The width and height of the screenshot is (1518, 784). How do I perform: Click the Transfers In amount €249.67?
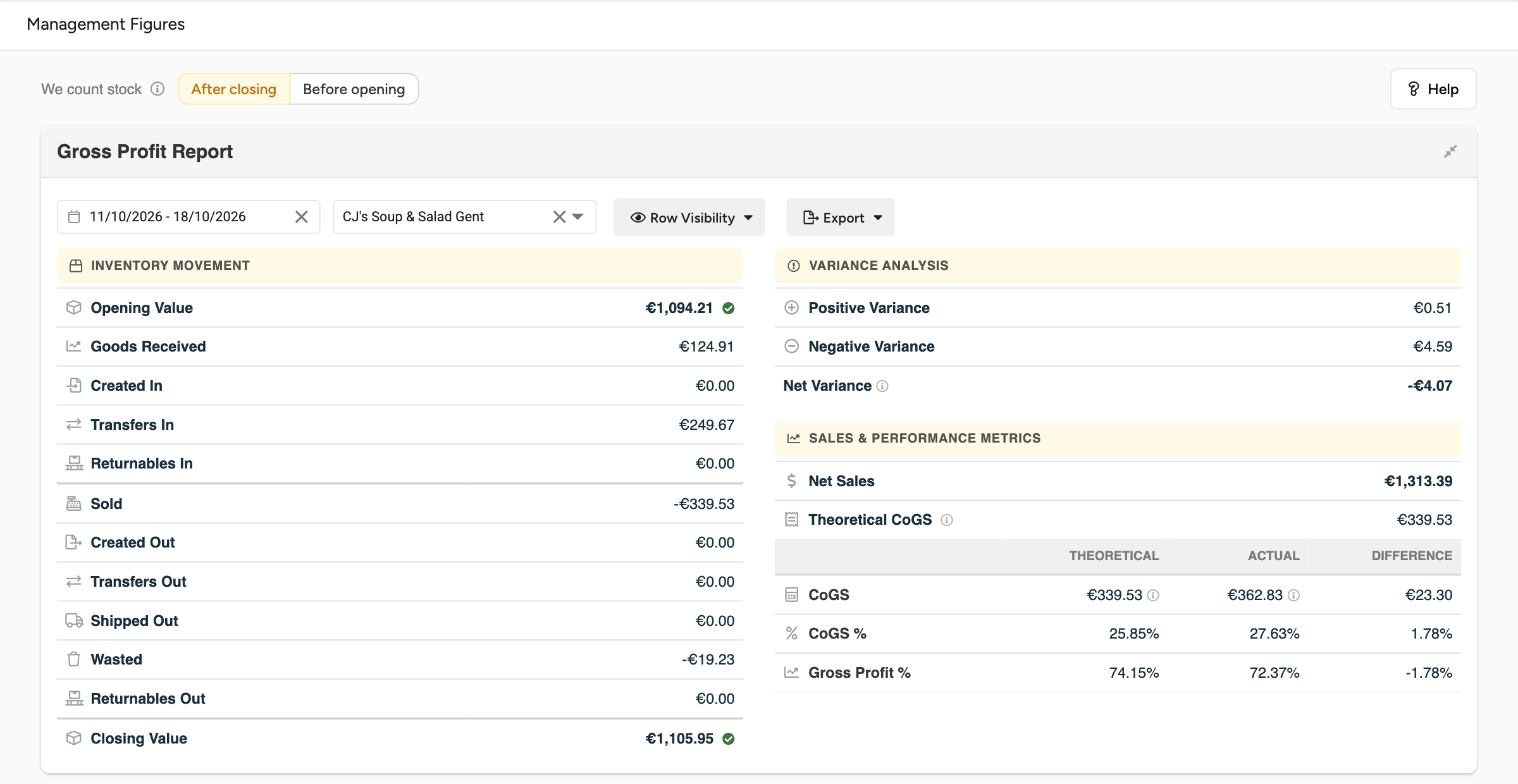707,425
